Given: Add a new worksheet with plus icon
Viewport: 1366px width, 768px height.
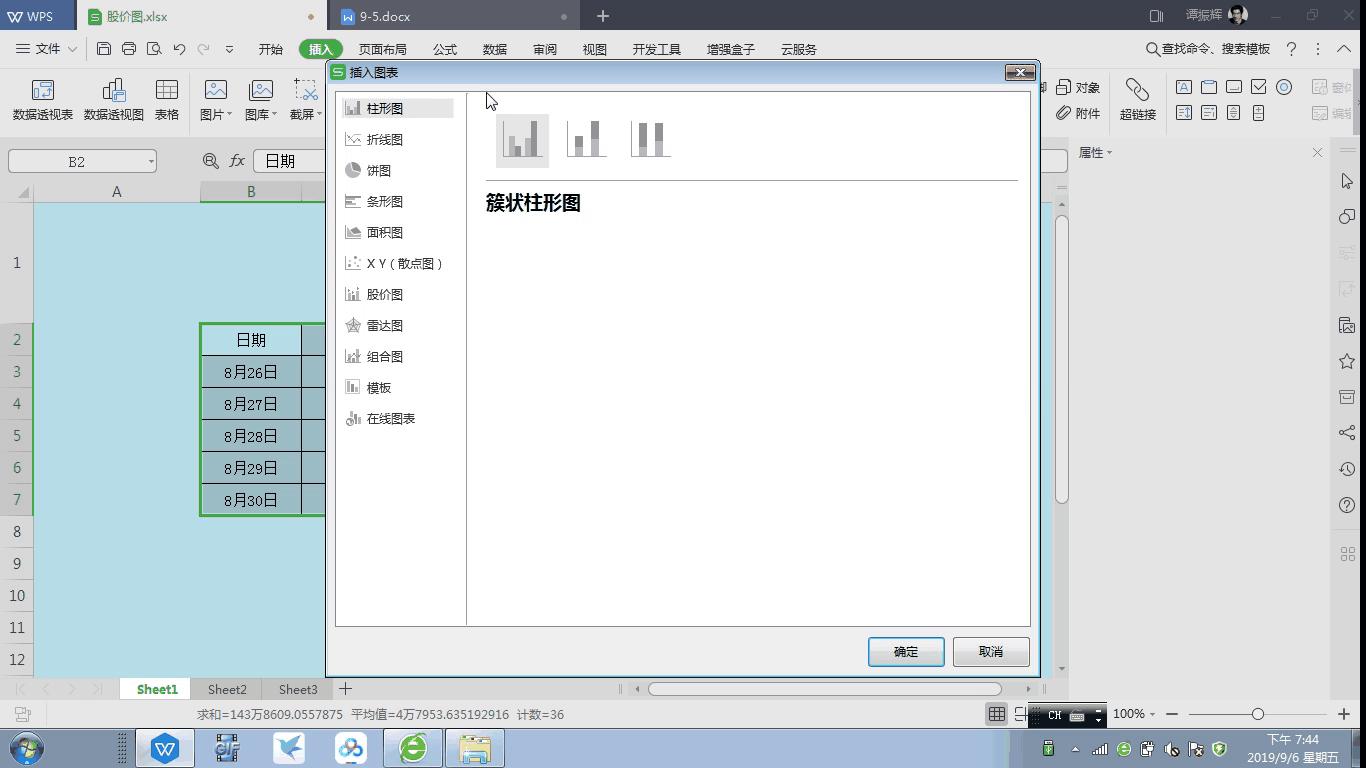Looking at the screenshot, I should tap(345, 689).
